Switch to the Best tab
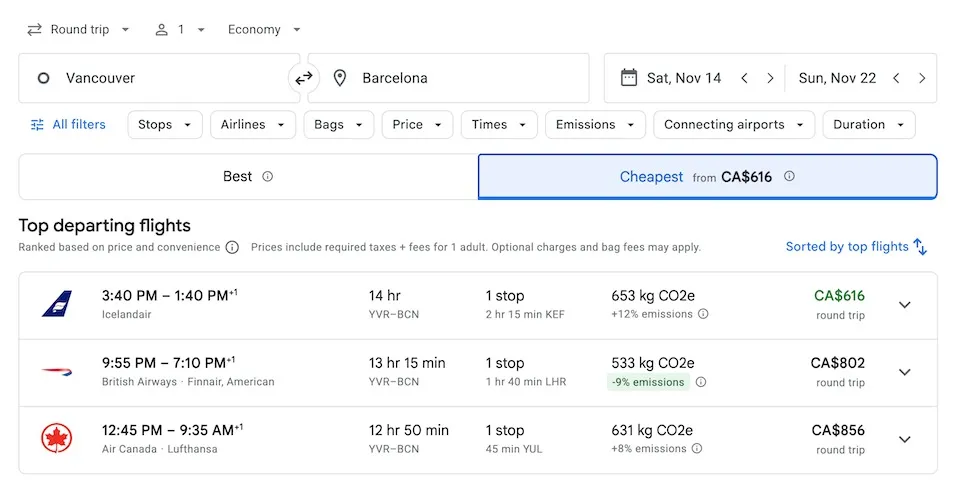The image size is (960, 481). coord(248,177)
